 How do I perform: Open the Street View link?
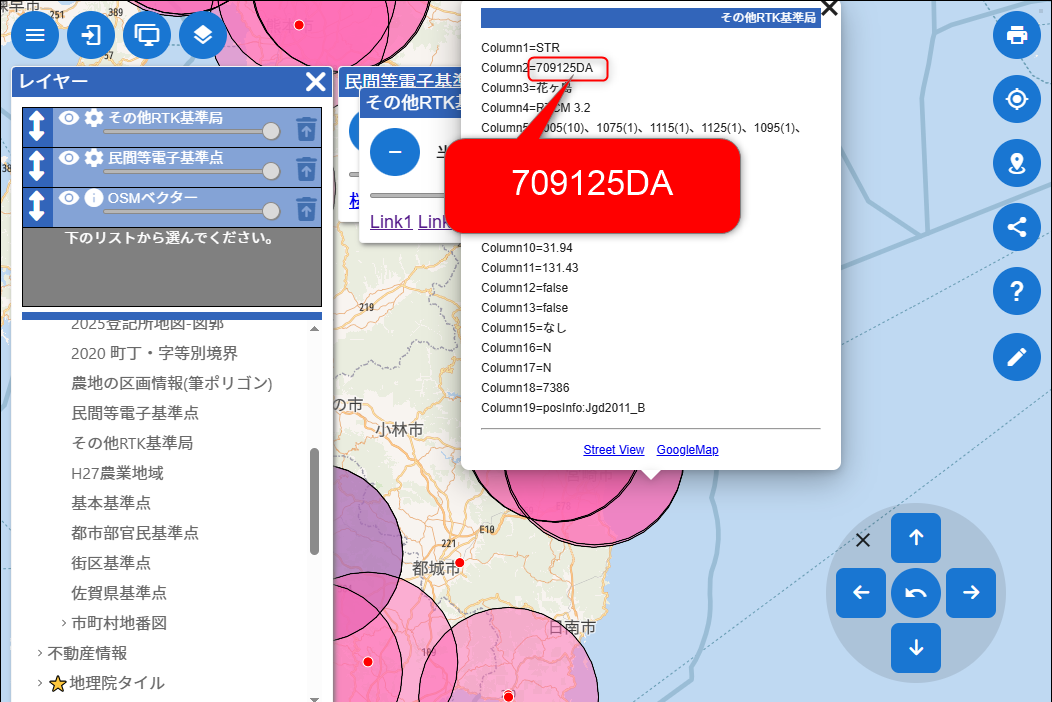[613, 450]
